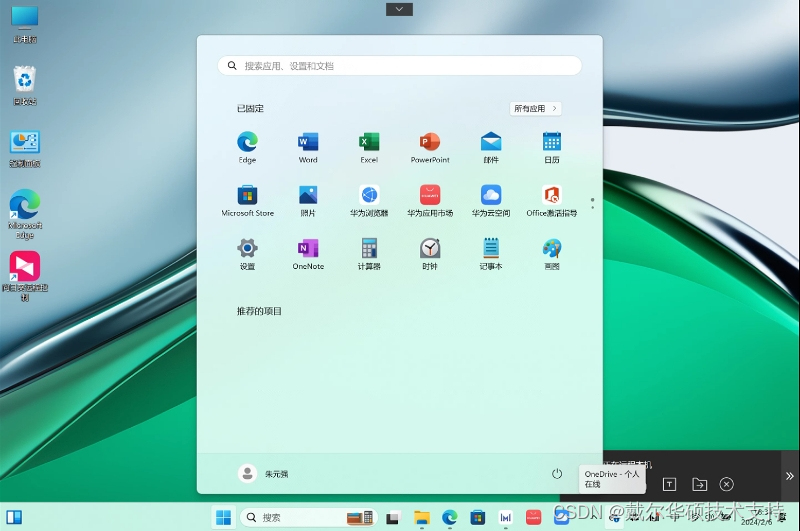
Task: Launch 华为浏览器 browser
Action: pyautogui.click(x=369, y=201)
